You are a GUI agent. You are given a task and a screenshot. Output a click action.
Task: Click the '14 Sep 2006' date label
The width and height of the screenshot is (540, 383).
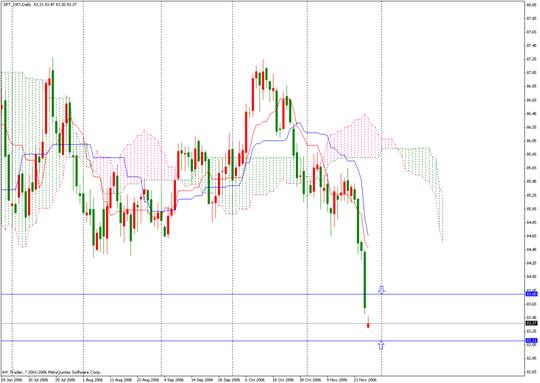pos(201,380)
